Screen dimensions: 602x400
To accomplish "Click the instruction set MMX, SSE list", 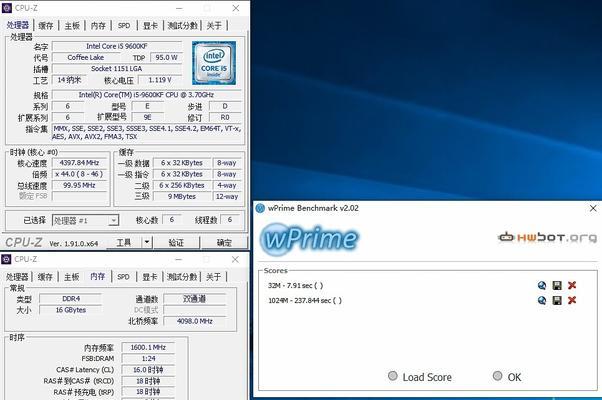I will [x=147, y=132].
